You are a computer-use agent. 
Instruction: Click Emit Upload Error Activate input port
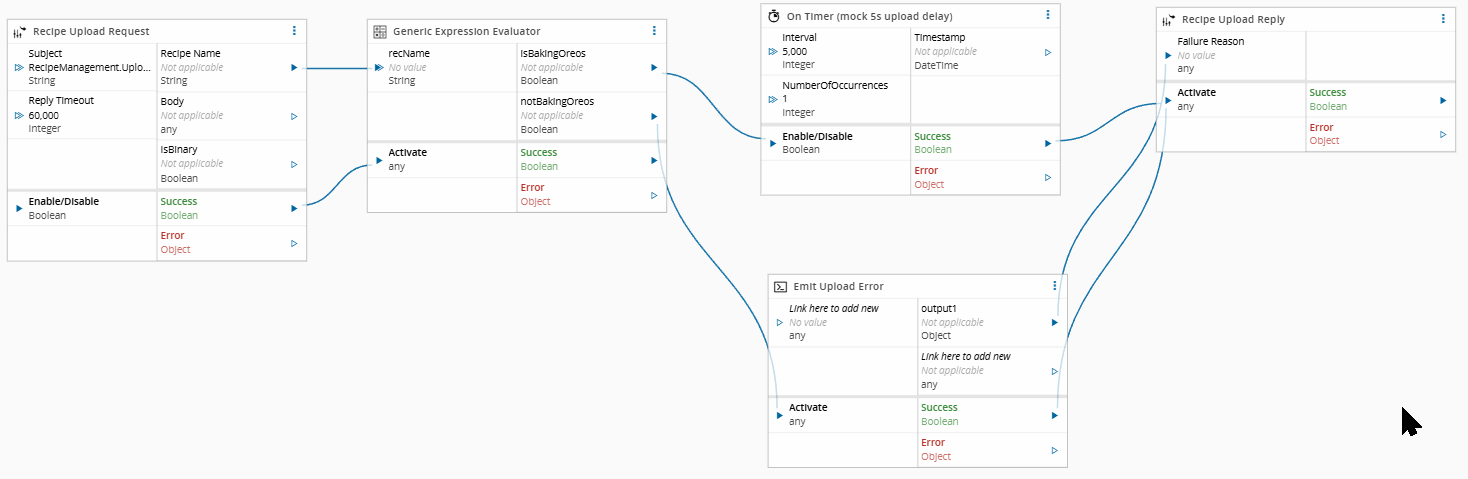pyautogui.click(x=780, y=414)
